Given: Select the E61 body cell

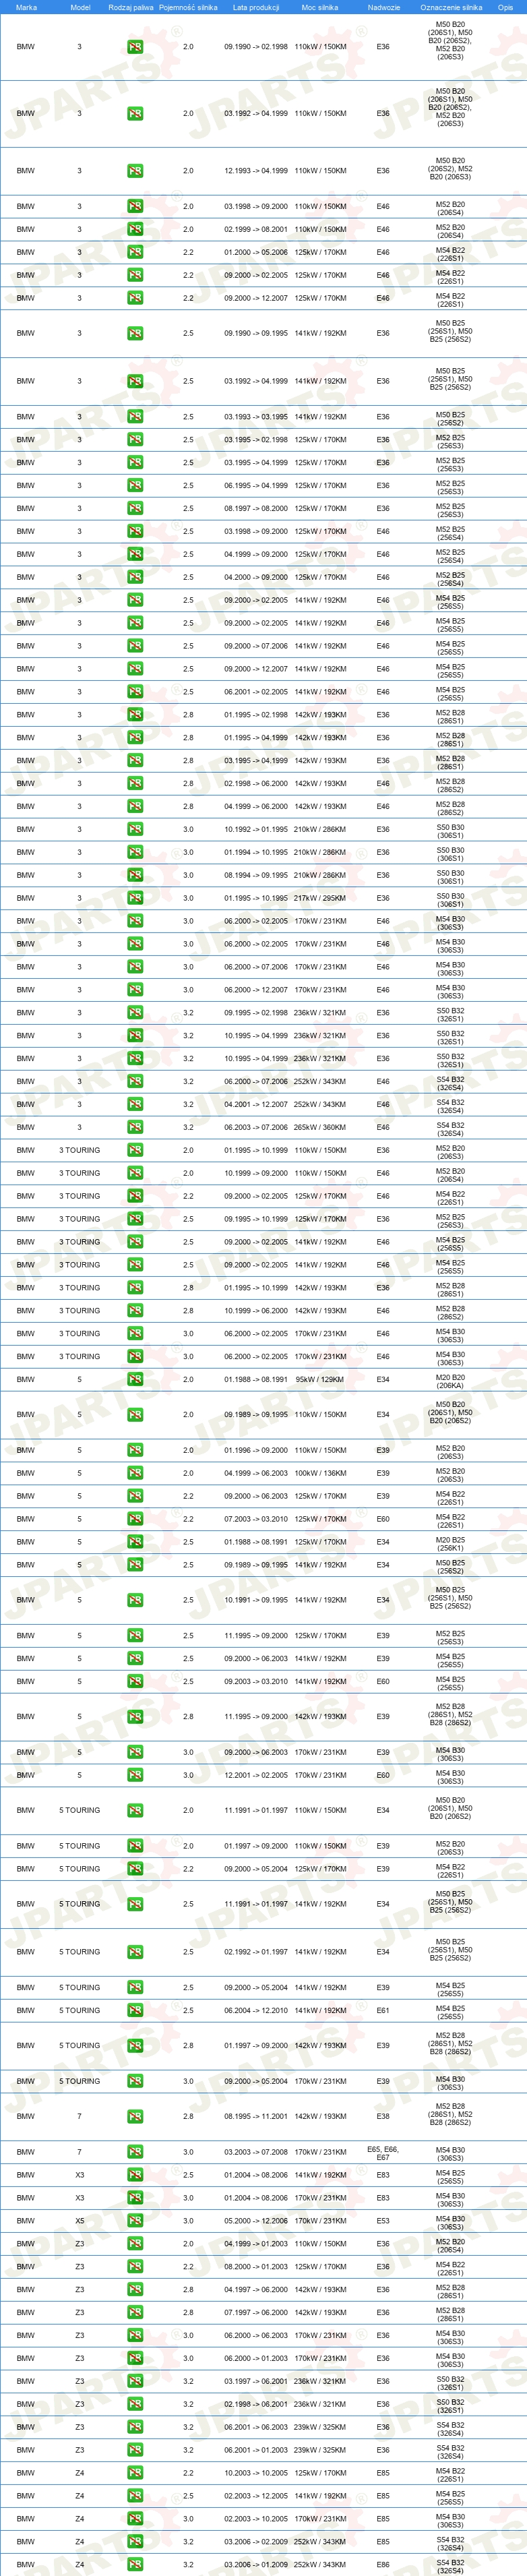Looking at the screenshot, I should click(x=383, y=2010).
